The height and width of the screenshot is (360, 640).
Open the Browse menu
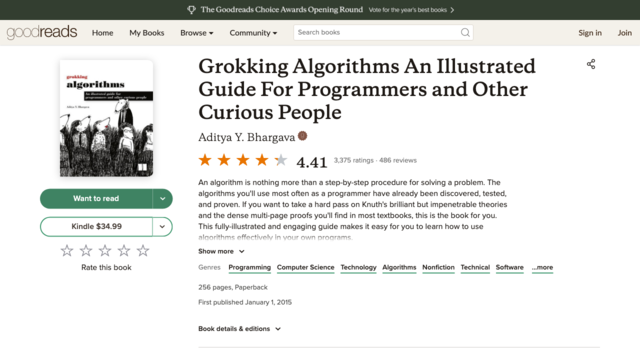click(197, 33)
